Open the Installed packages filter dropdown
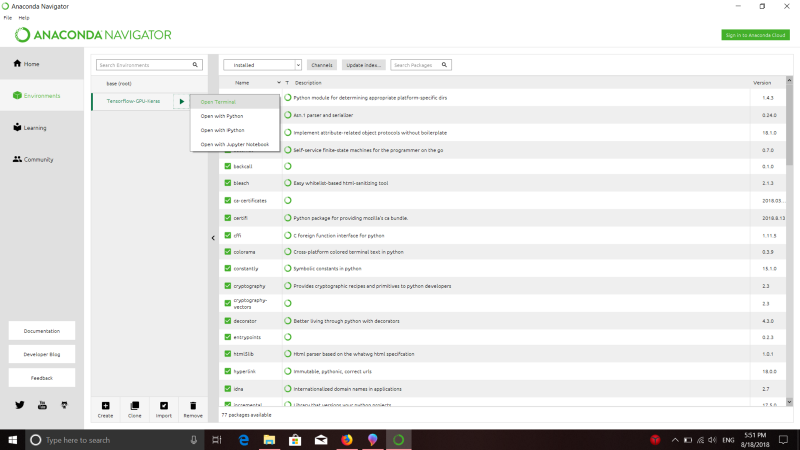Image resolution: width=800 pixels, height=450 pixels. click(x=262, y=65)
